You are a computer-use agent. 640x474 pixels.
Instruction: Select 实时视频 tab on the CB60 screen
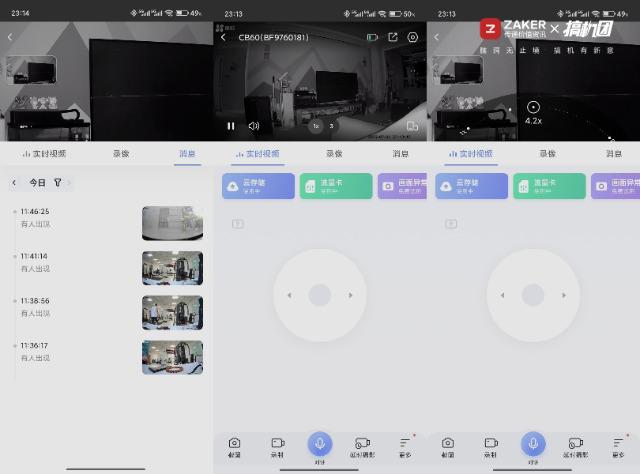(x=258, y=154)
